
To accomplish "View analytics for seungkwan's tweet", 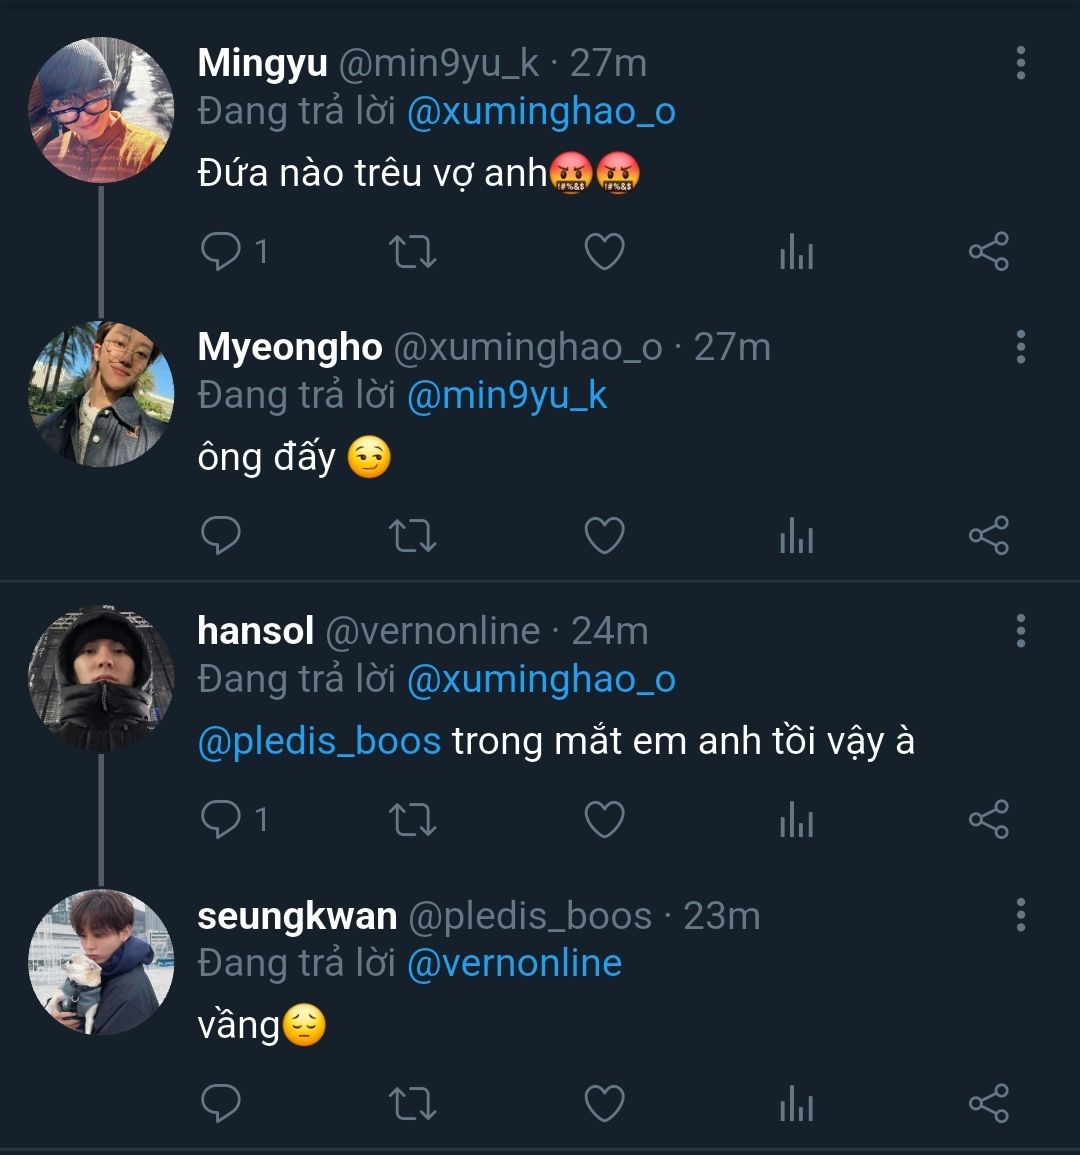I will pyautogui.click(x=796, y=1106).
